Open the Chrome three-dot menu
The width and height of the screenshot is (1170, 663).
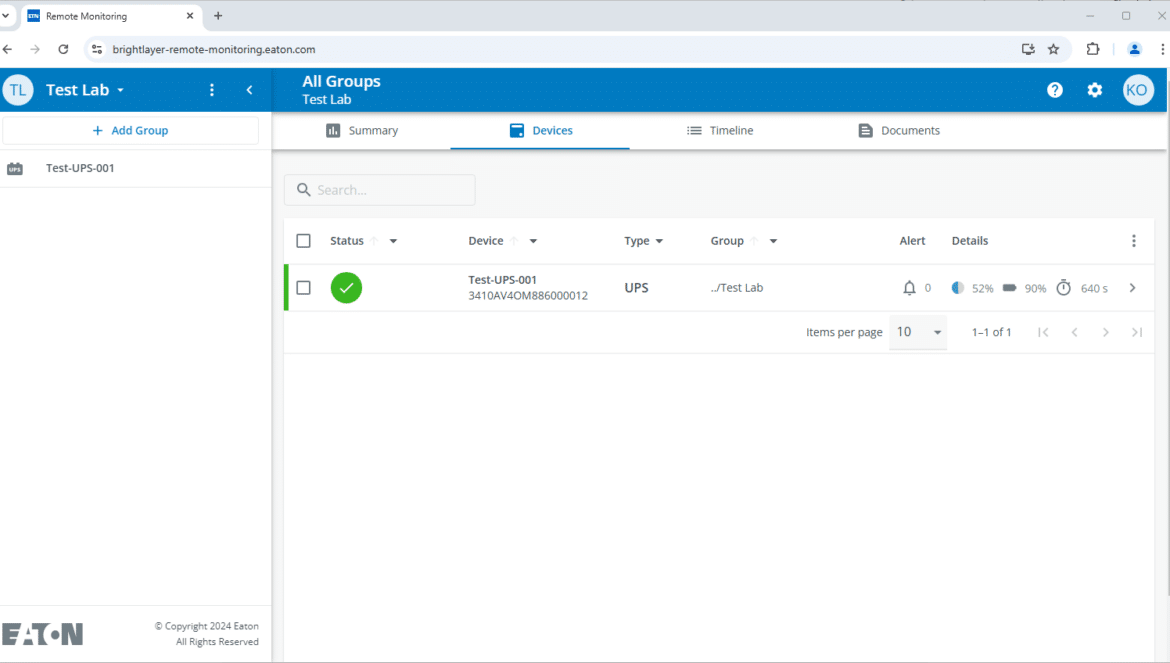[x=1163, y=49]
